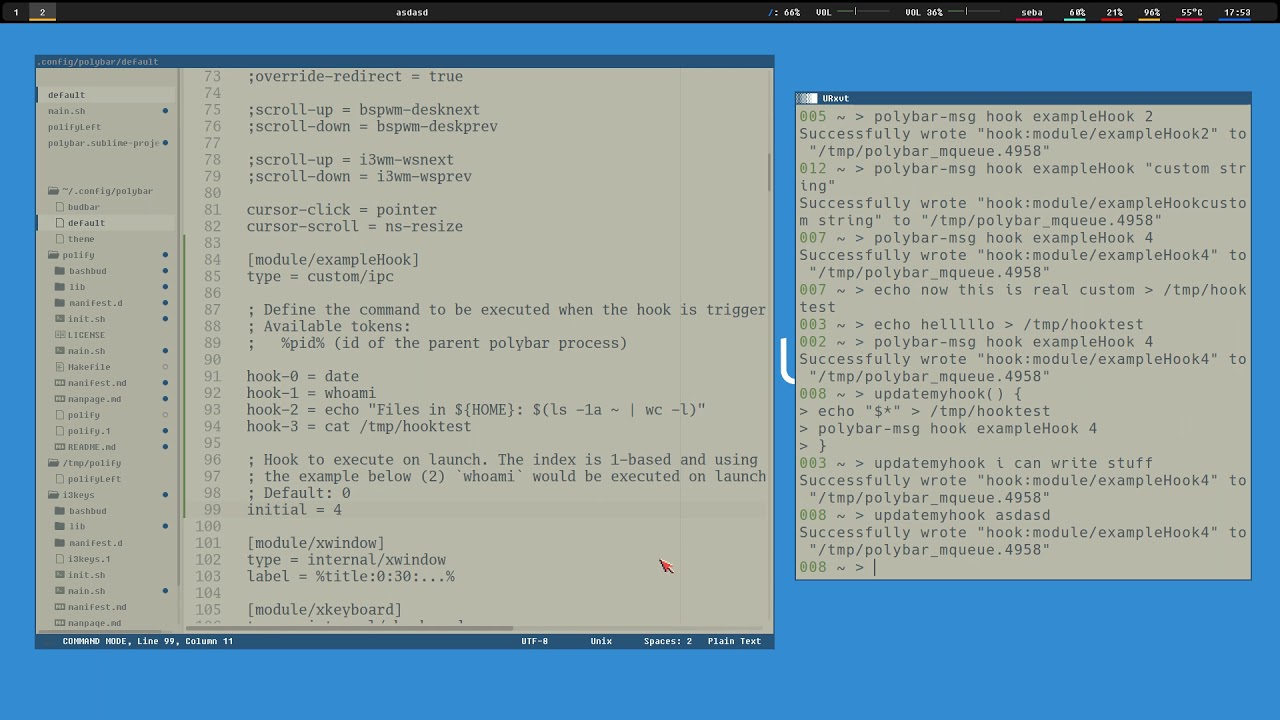Switch to polifyLeft in open files list

74,127
